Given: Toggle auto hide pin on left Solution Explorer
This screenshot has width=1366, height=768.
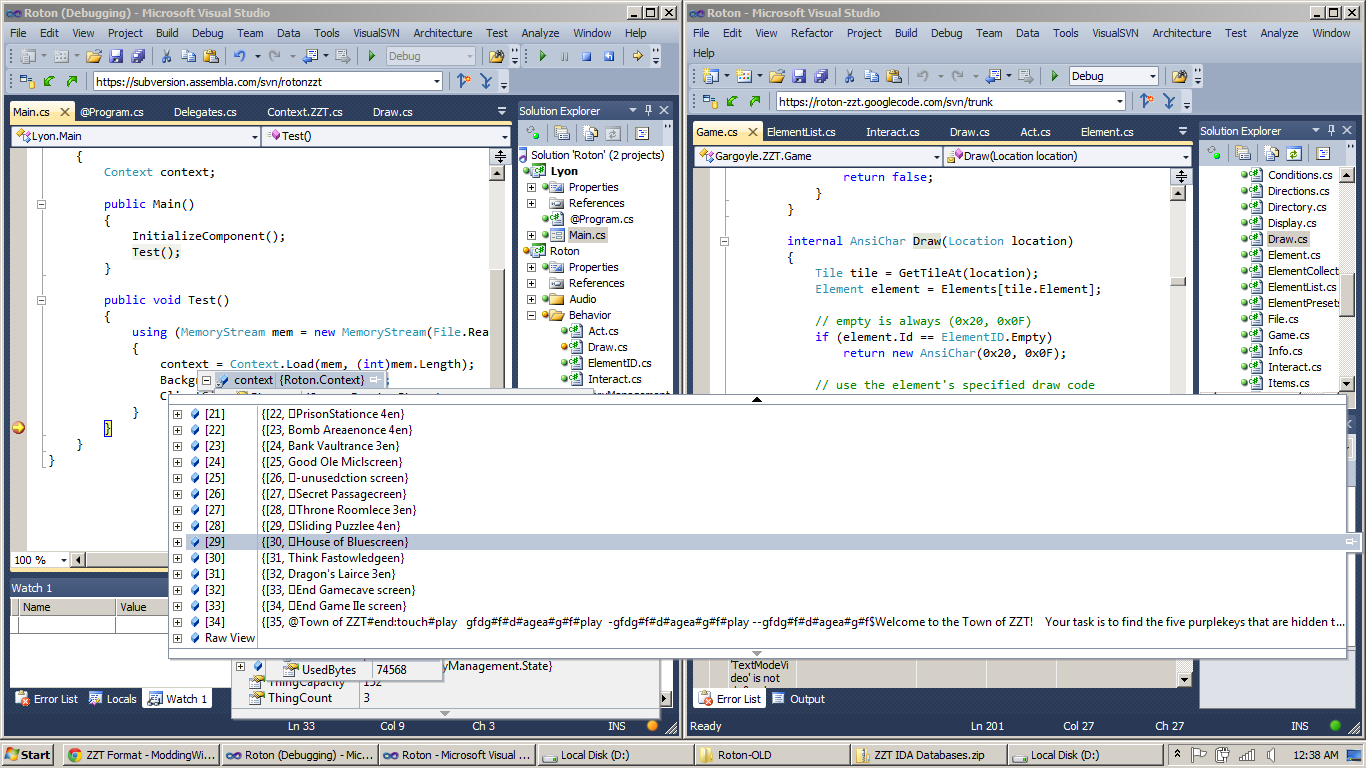Looking at the screenshot, I should tap(648, 111).
